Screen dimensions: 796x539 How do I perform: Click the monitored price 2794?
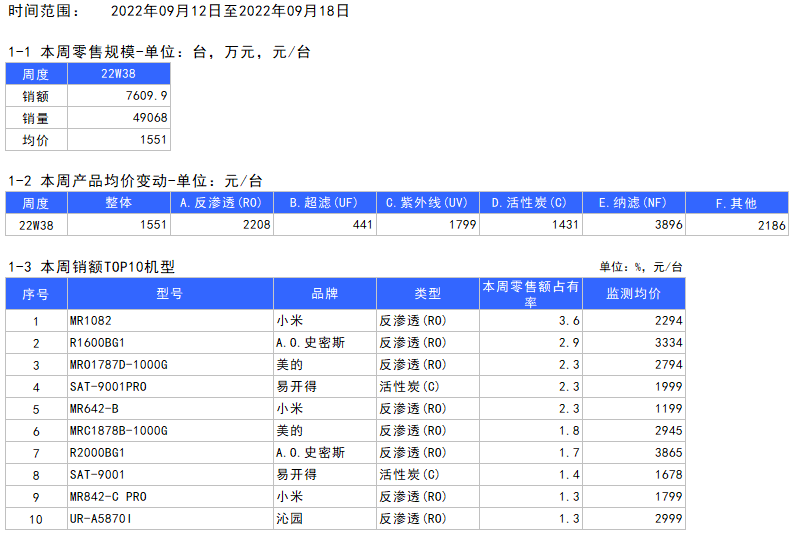click(x=669, y=365)
